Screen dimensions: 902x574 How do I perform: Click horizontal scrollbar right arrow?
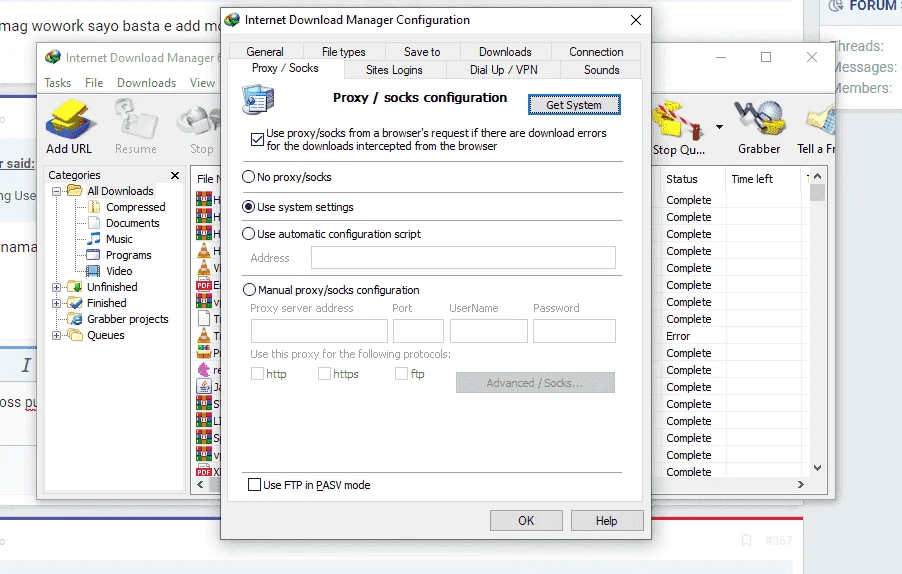(x=800, y=485)
